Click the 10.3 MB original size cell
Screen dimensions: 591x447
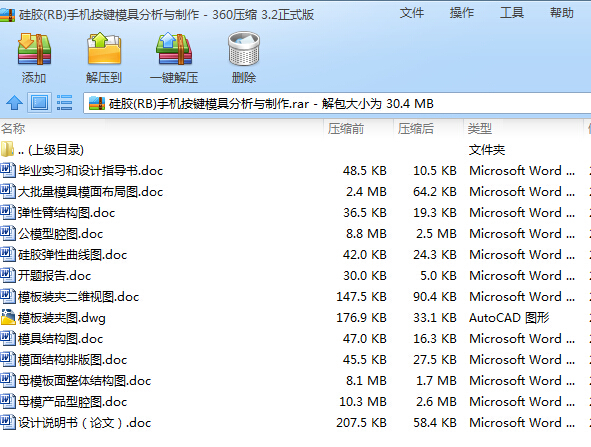363,401
